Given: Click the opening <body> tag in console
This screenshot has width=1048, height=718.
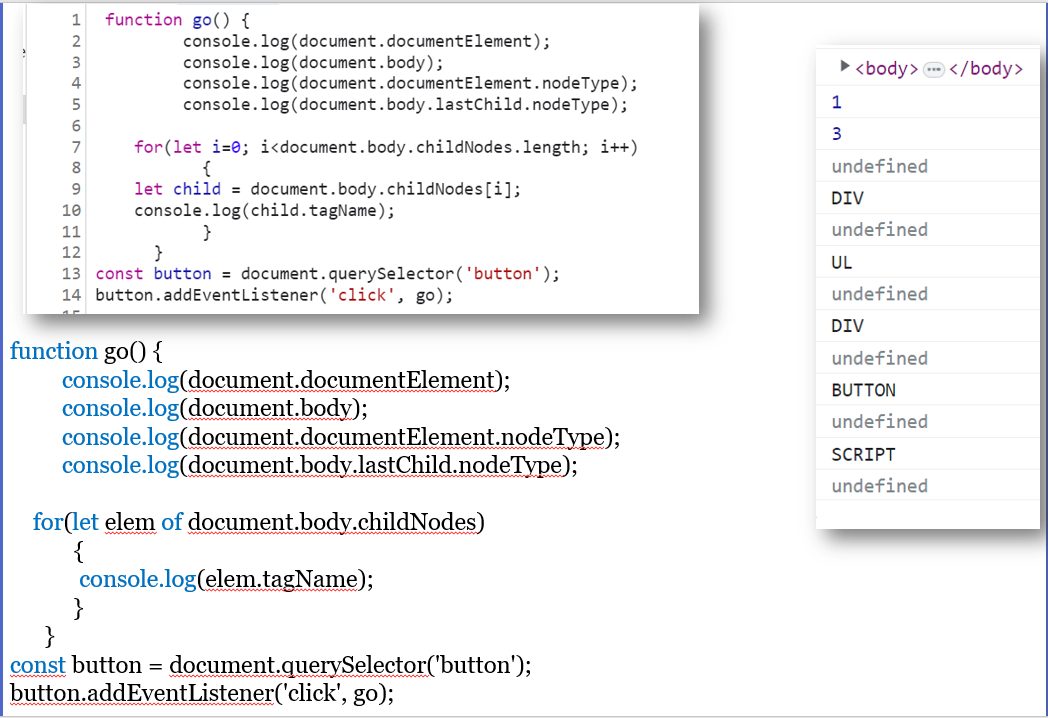Looking at the screenshot, I should coord(887,69).
